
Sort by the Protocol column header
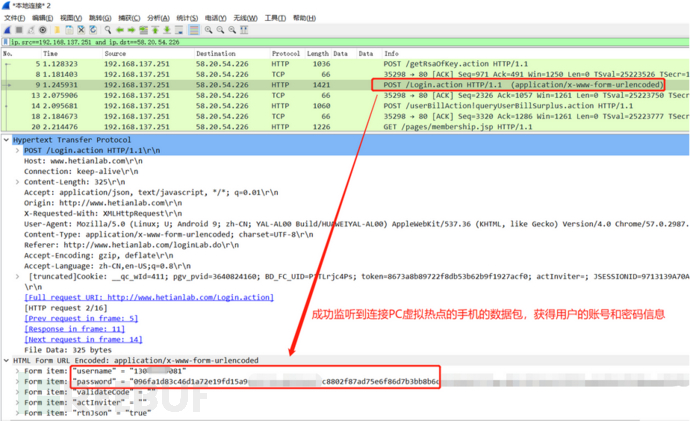click(x=287, y=54)
